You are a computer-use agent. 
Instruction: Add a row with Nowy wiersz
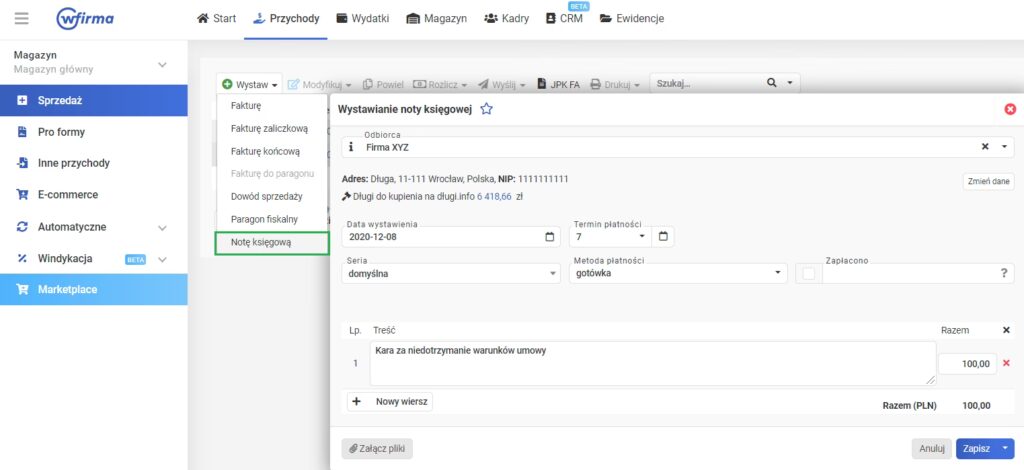point(391,401)
